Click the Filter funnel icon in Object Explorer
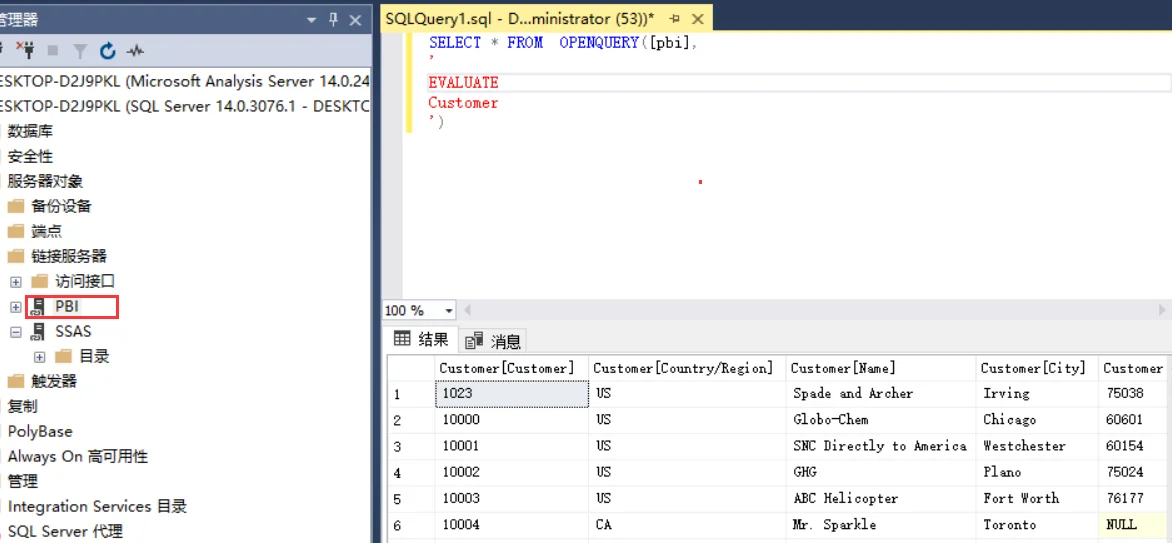Viewport: 1172px width, 543px height. [x=80, y=51]
